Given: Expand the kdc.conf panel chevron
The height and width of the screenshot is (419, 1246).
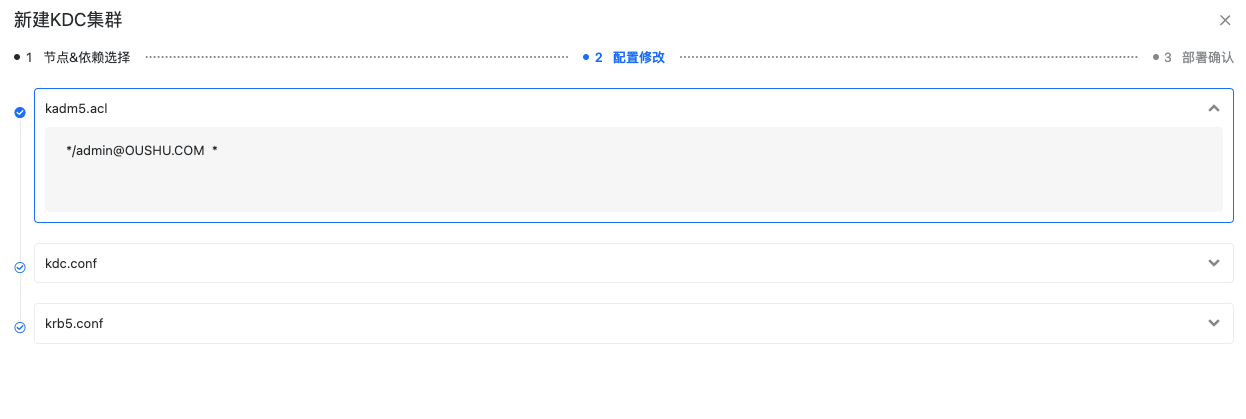Looking at the screenshot, I should coord(1214,263).
